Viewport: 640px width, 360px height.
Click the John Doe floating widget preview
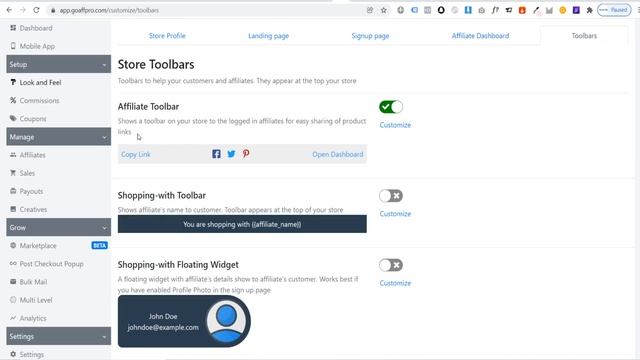pos(184,321)
